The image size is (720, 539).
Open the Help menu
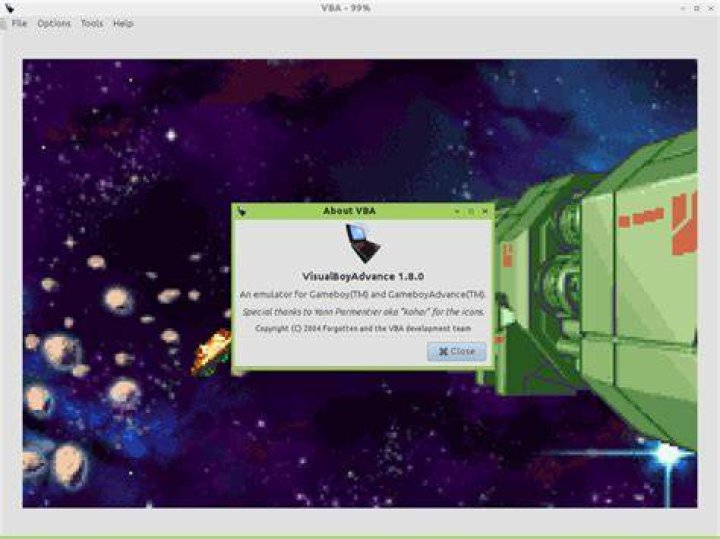pos(123,23)
